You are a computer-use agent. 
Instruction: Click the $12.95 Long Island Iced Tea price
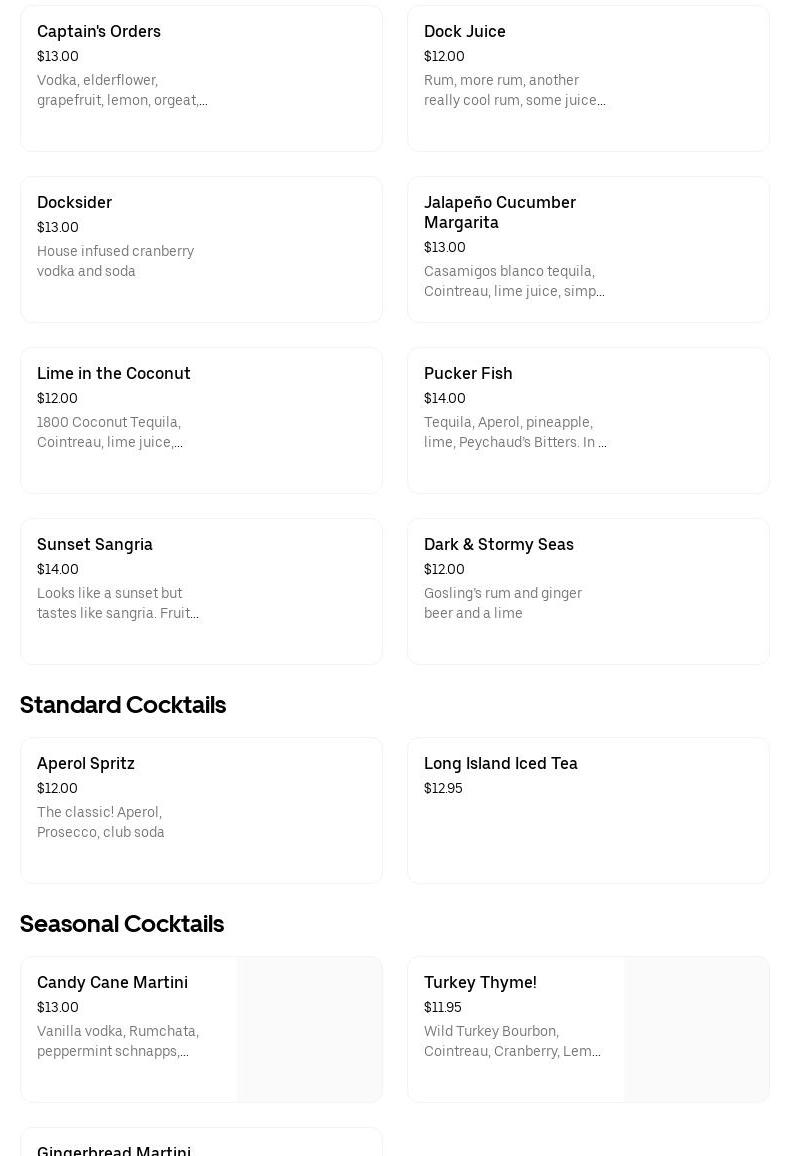(443, 789)
